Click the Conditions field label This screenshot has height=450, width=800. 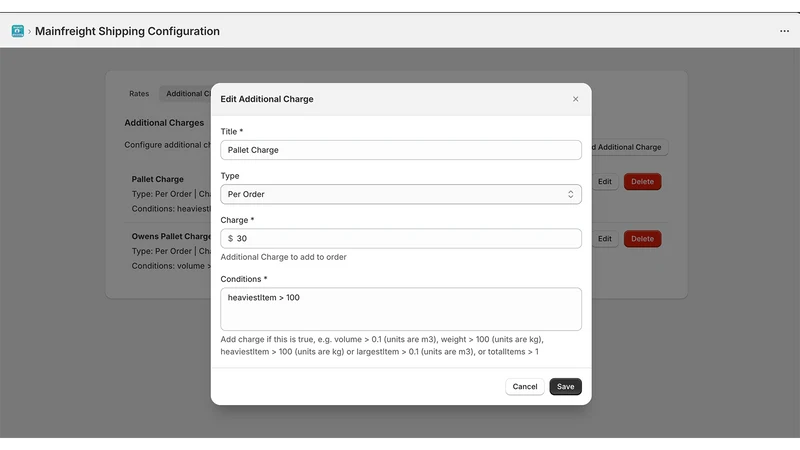243,279
